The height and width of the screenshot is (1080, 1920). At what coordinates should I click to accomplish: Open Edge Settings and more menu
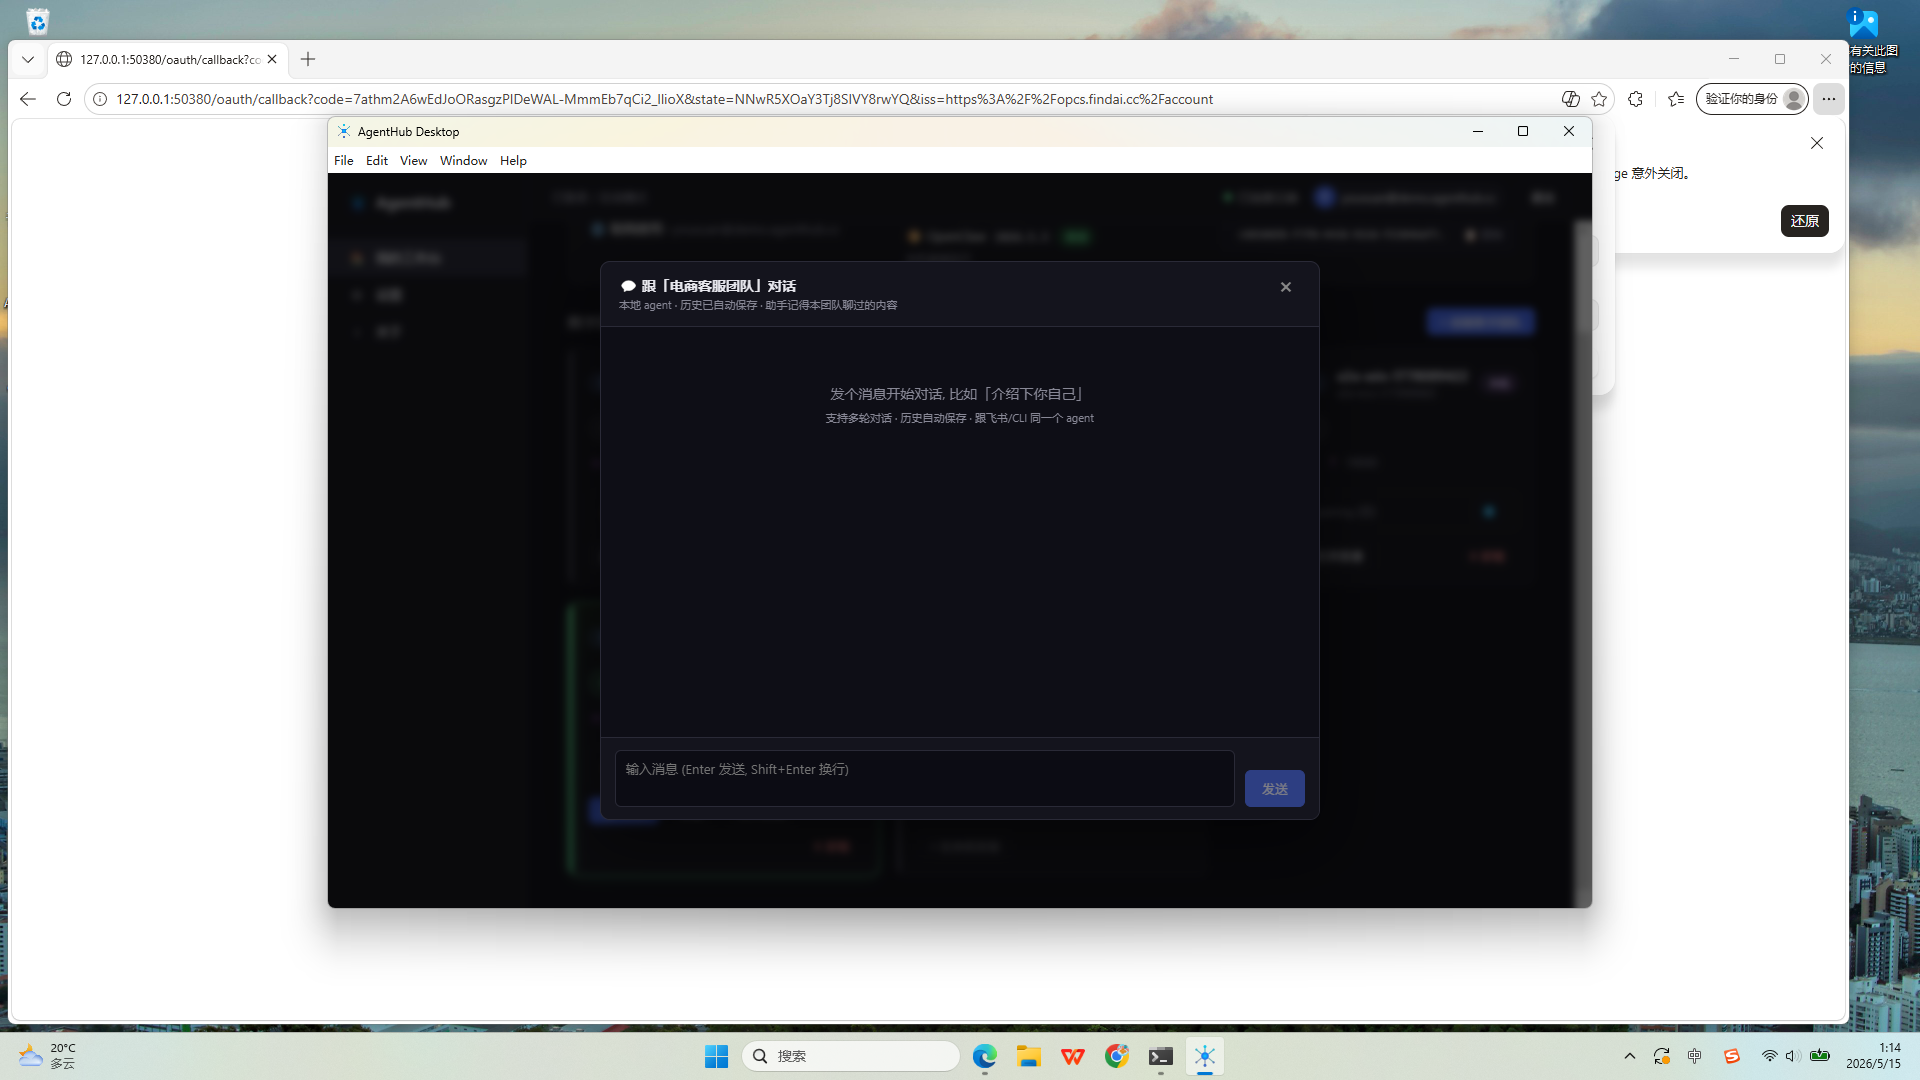pos(1828,99)
